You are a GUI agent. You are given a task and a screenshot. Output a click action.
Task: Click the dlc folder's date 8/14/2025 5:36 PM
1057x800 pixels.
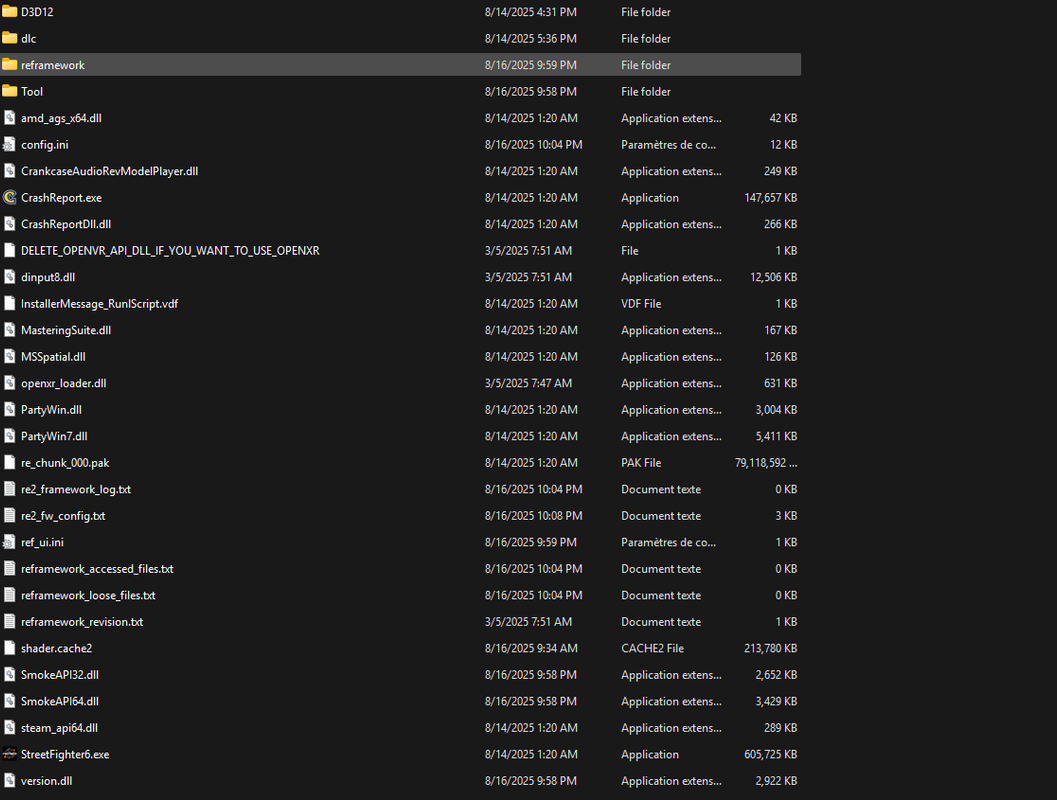(531, 38)
